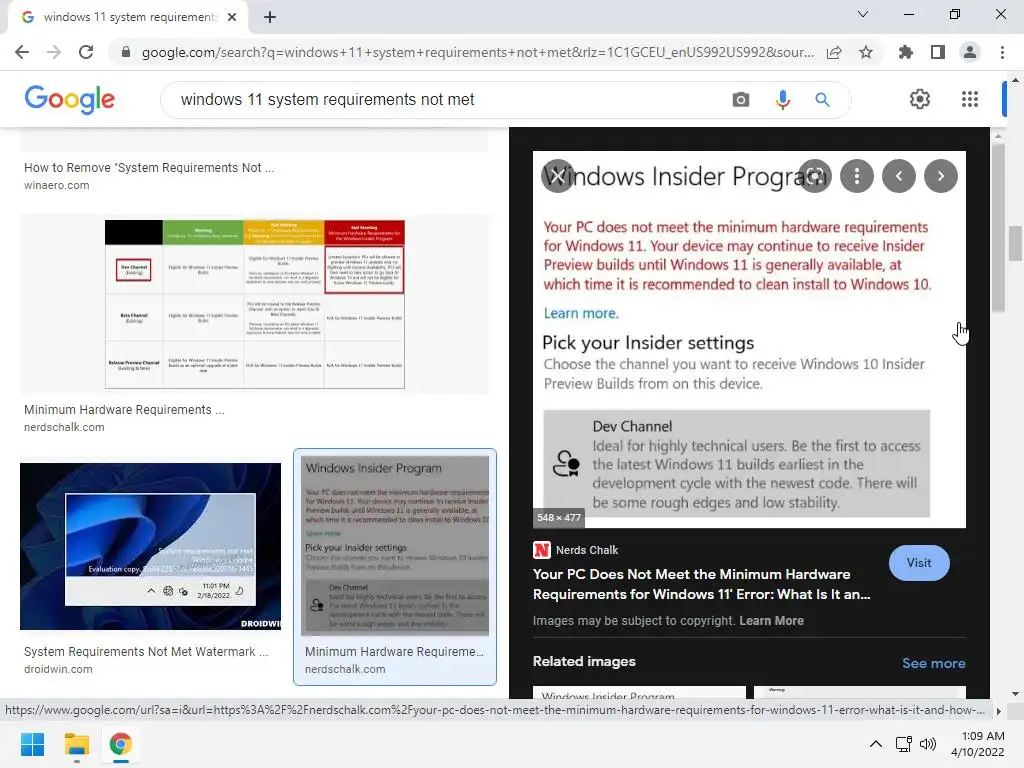Click the search box text field
Image resolution: width=1024 pixels, height=768 pixels.
[444, 99]
